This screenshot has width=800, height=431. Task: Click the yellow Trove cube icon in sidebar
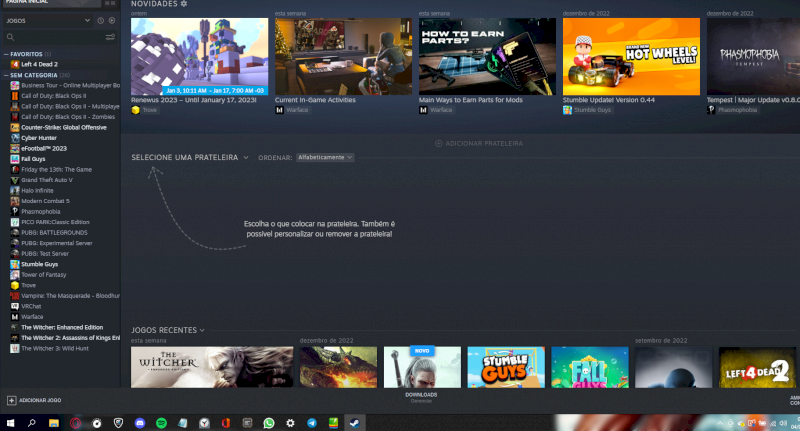15,285
